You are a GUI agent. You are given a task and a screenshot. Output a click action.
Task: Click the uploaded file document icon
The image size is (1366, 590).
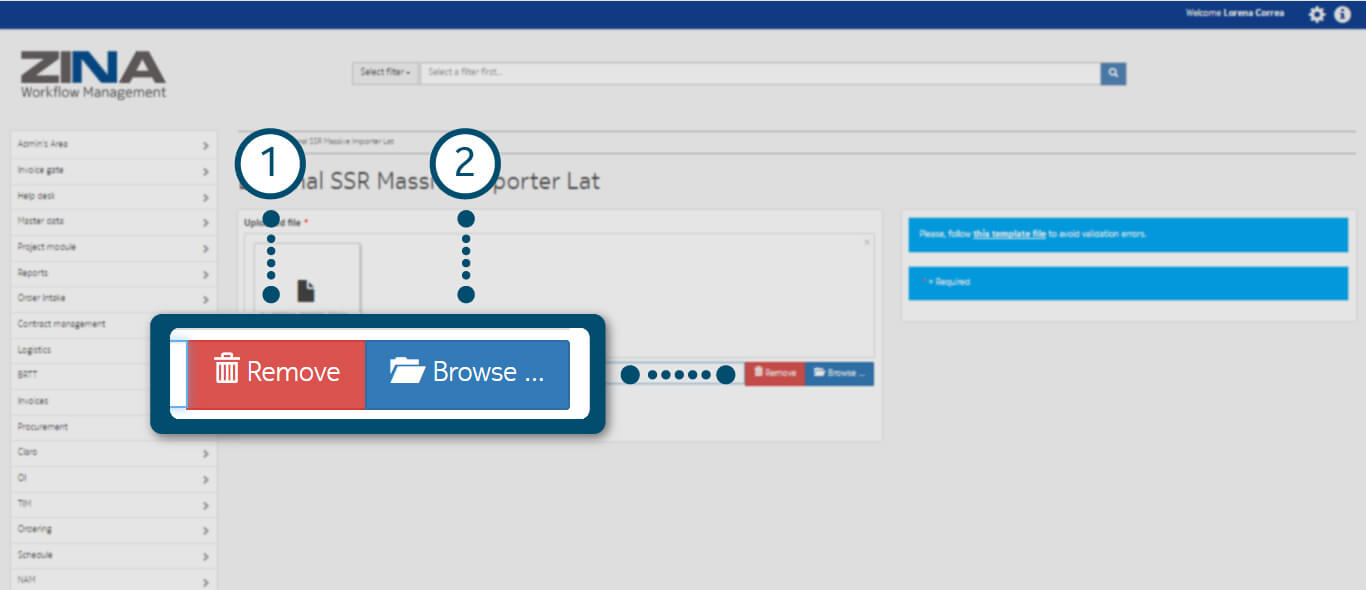tap(306, 291)
